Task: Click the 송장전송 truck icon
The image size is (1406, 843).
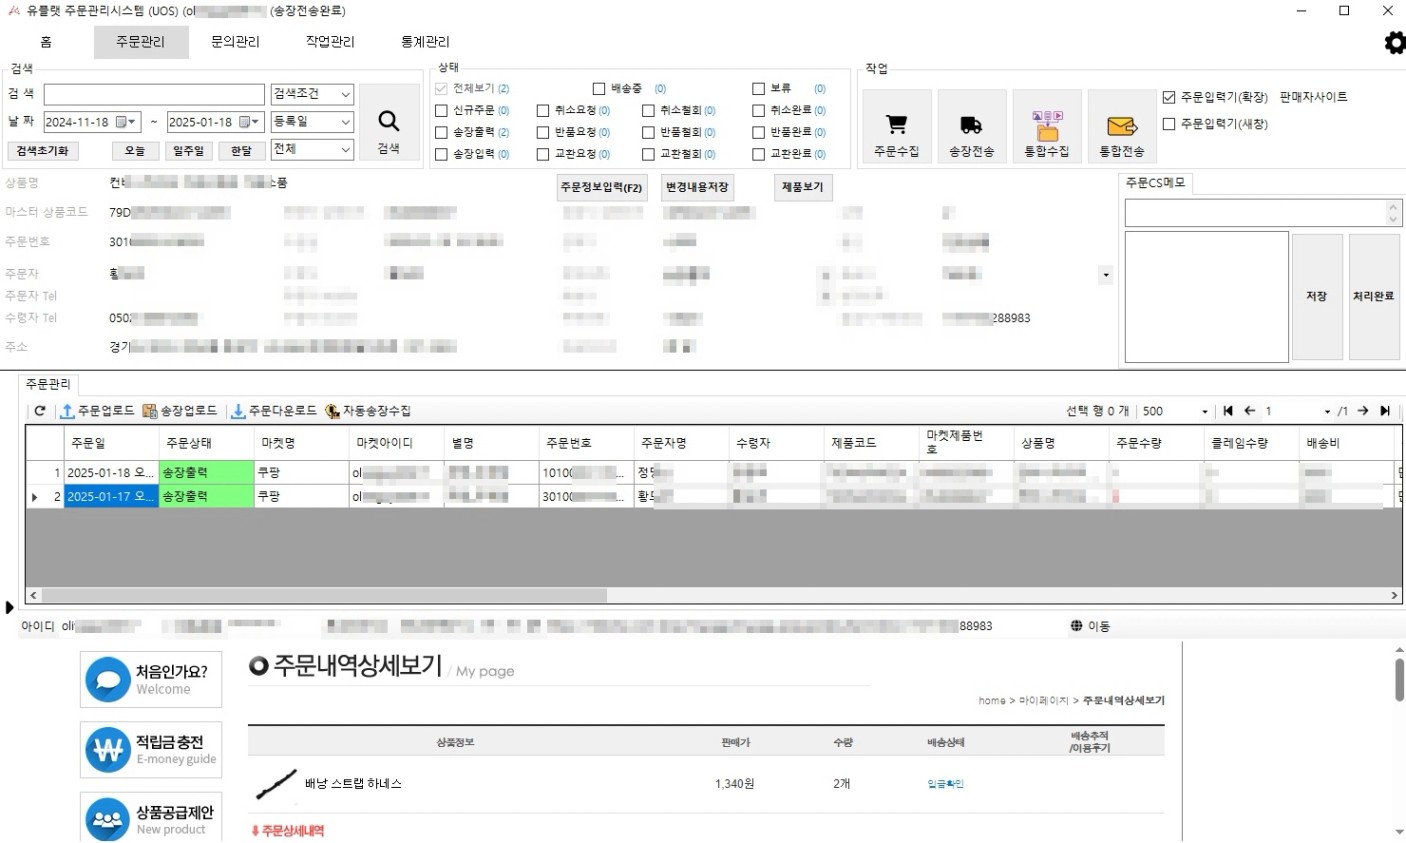Action: pos(971,125)
